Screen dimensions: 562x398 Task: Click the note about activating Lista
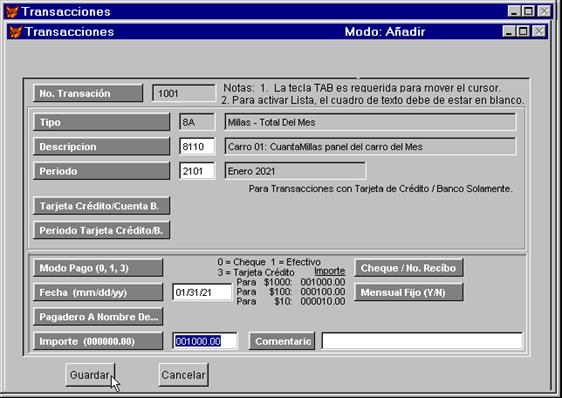pyautogui.click(x=373, y=100)
